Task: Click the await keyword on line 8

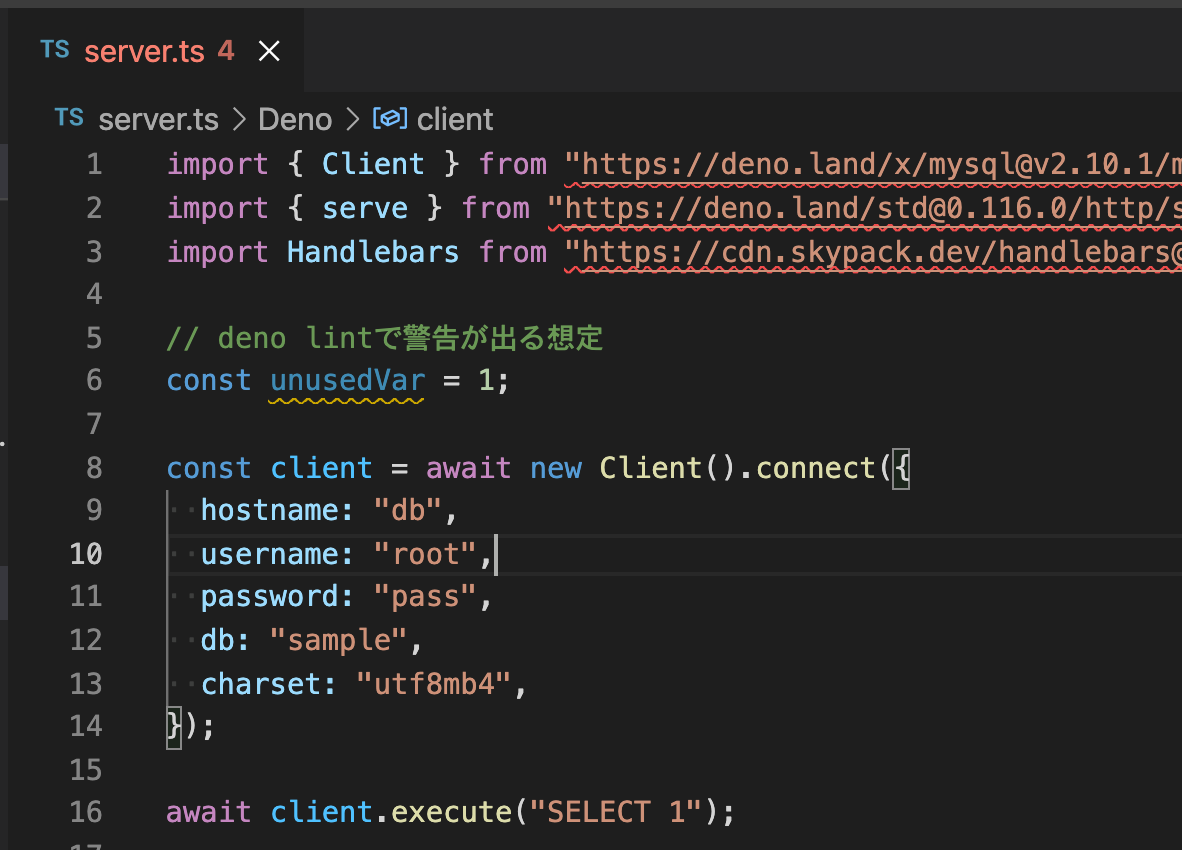Action: (x=468, y=468)
